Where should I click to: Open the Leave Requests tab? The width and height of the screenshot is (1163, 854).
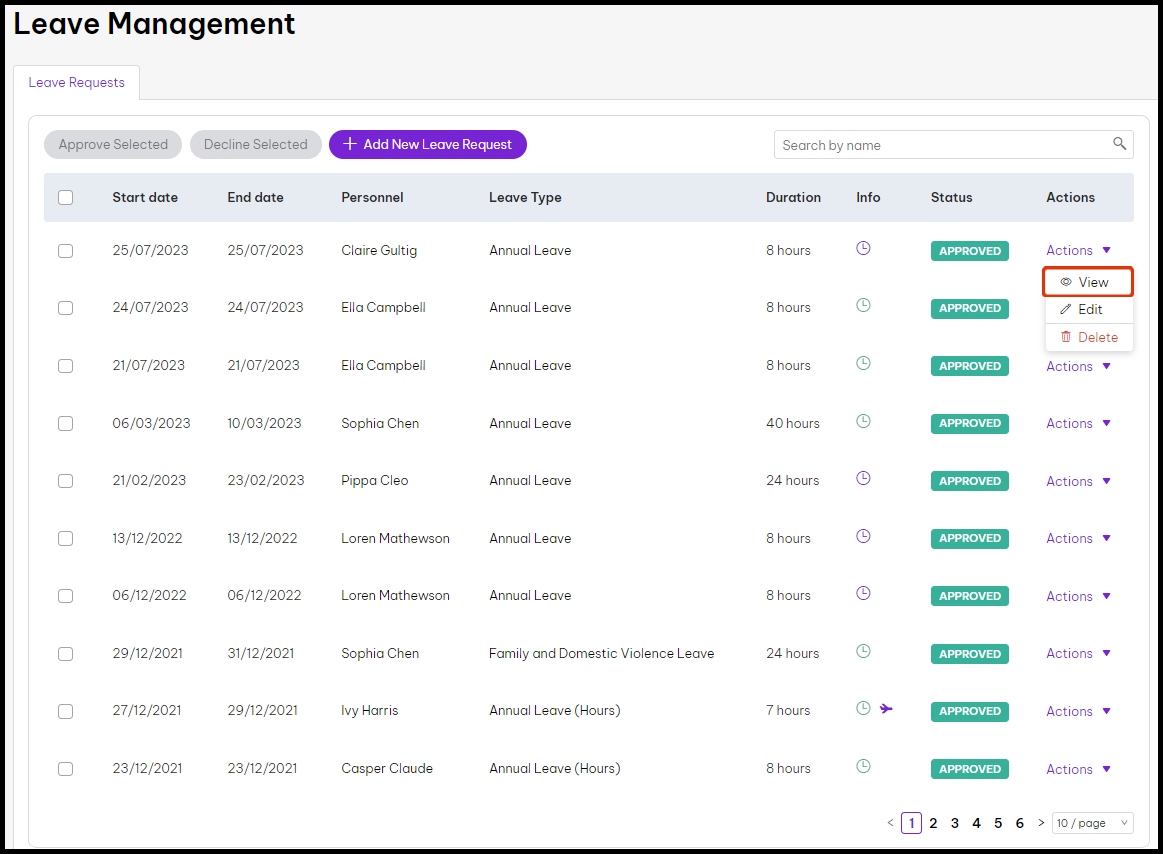click(77, 83)
